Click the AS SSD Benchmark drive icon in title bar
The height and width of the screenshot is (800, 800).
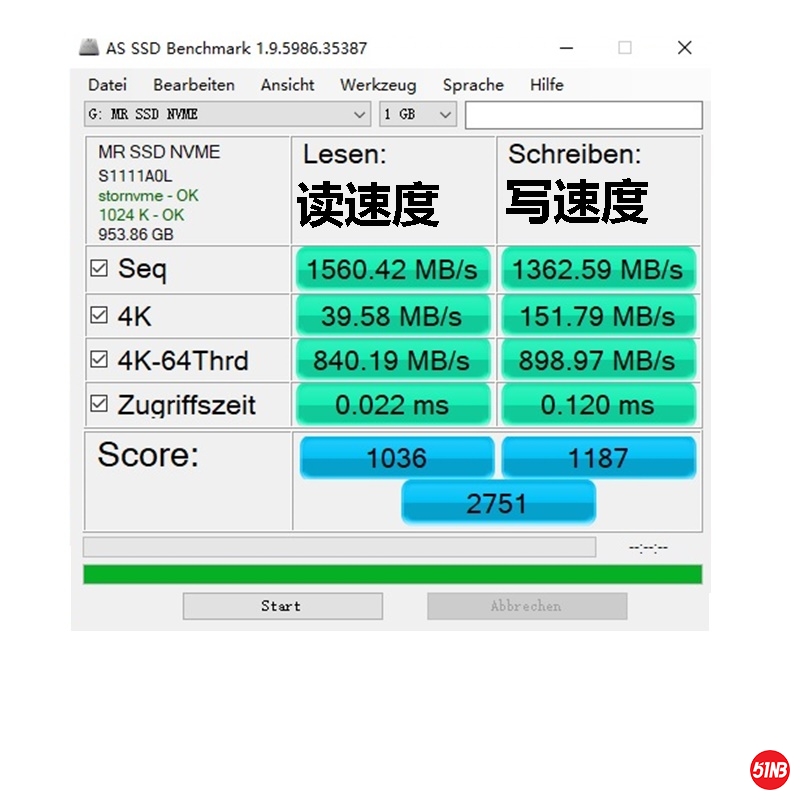(89, 47)
